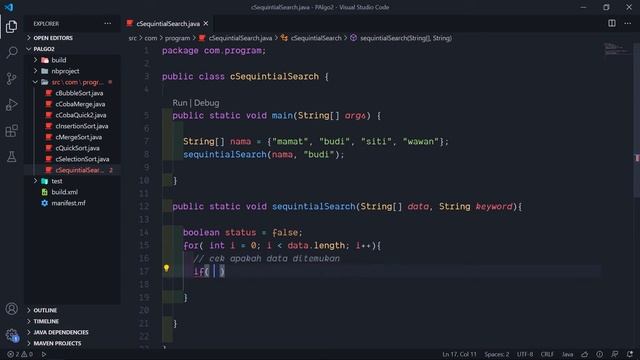Open the Accounts menu icon
Viewport: 640px width, 360px height.
click(x=11, y=309)
